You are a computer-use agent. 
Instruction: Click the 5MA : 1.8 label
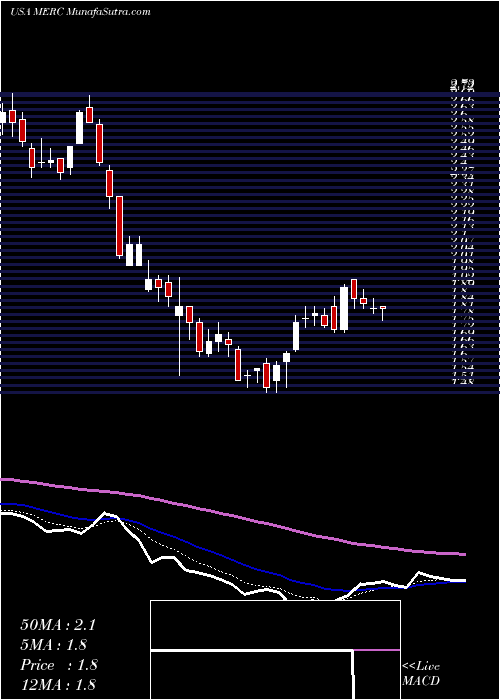(54, 645)
